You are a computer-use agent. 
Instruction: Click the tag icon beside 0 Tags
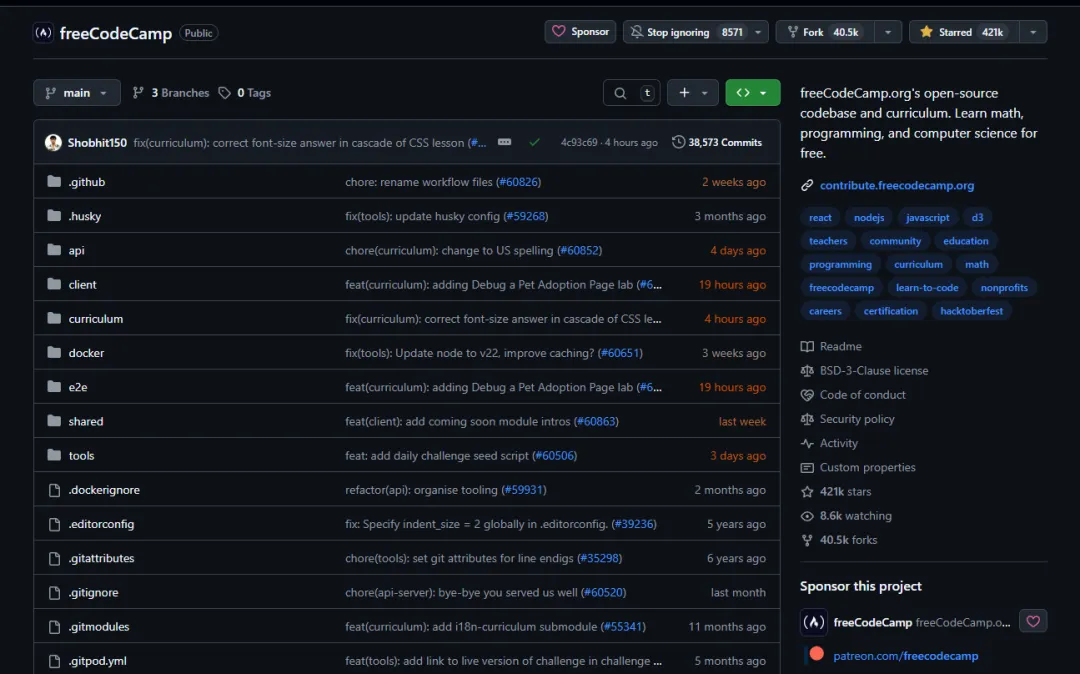225,93
